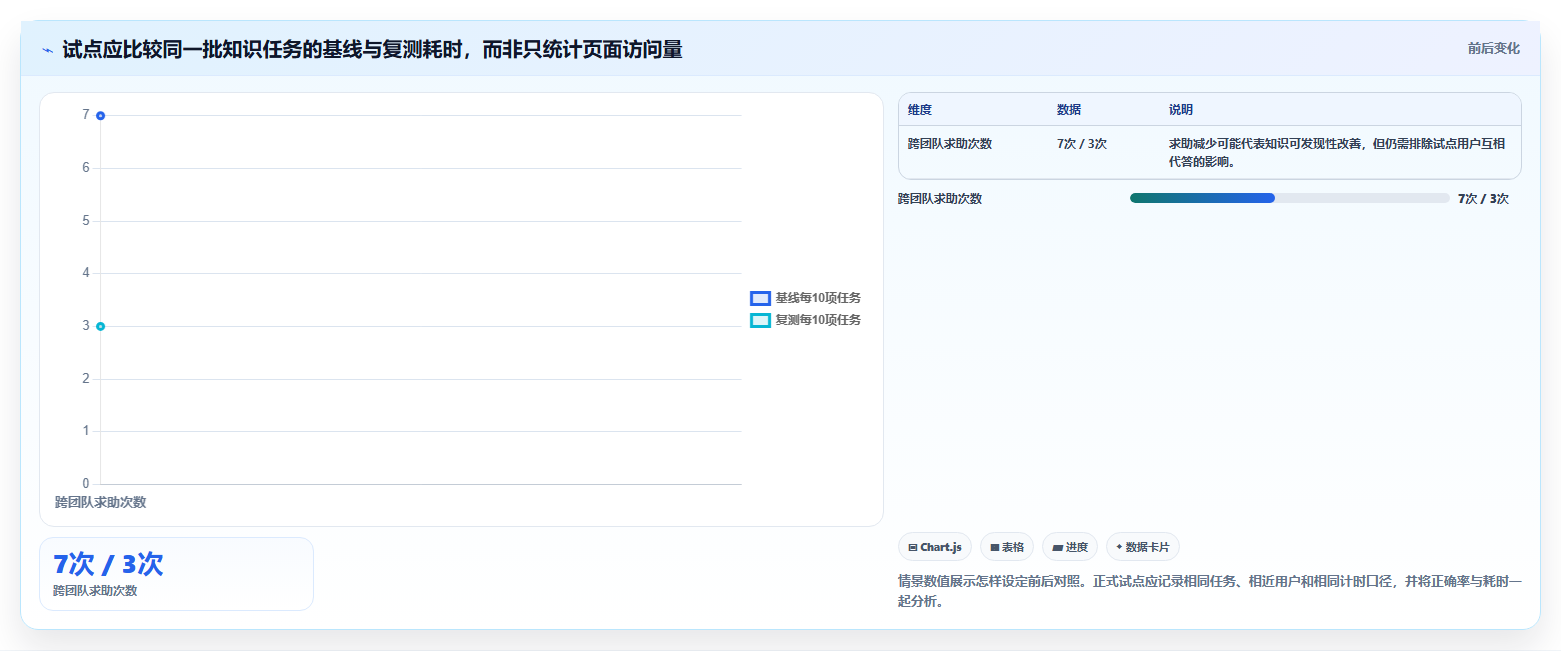Click the 跨团队求助次数 caption in data card
Screen dimensions: 1561x651
(x=95, y=591)
